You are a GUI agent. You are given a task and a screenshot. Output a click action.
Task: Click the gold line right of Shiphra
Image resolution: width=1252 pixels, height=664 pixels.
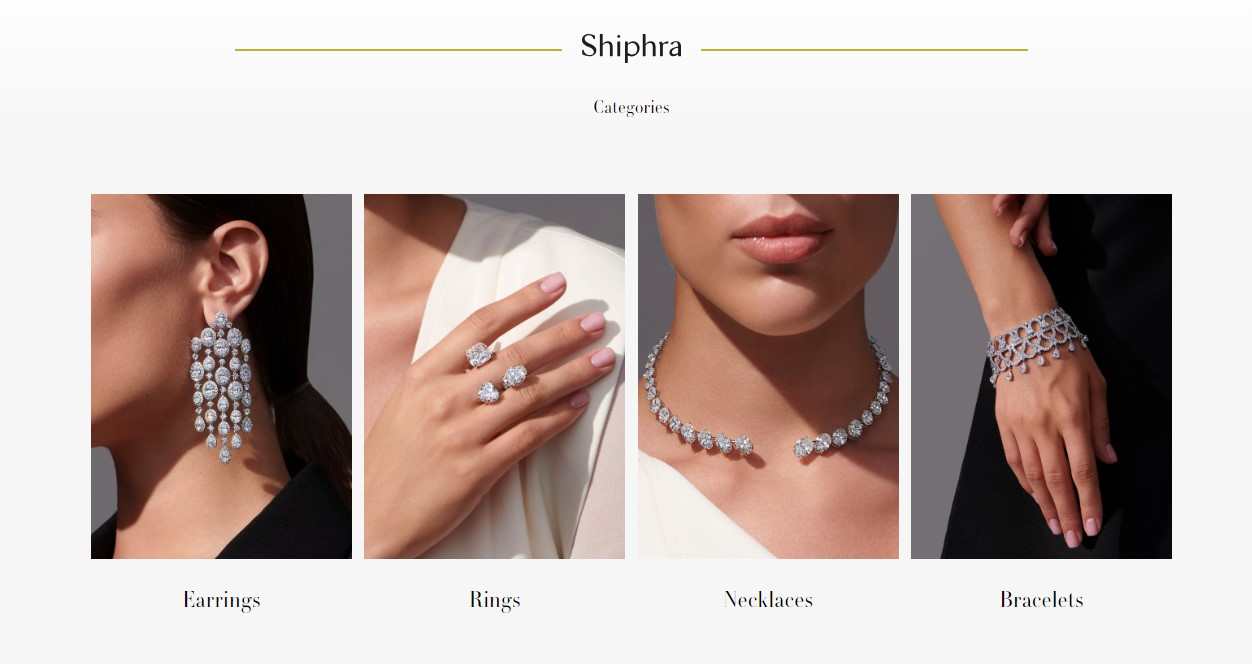(864, 49)
